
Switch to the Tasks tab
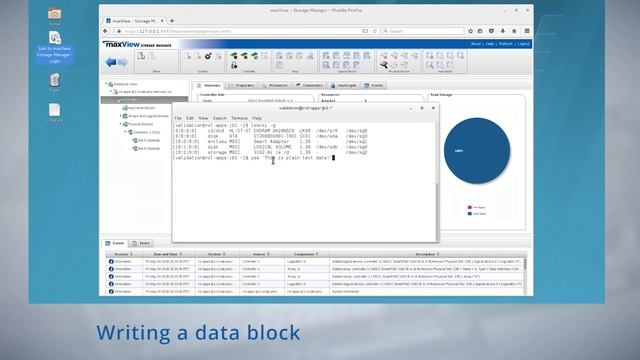(141, 243)
